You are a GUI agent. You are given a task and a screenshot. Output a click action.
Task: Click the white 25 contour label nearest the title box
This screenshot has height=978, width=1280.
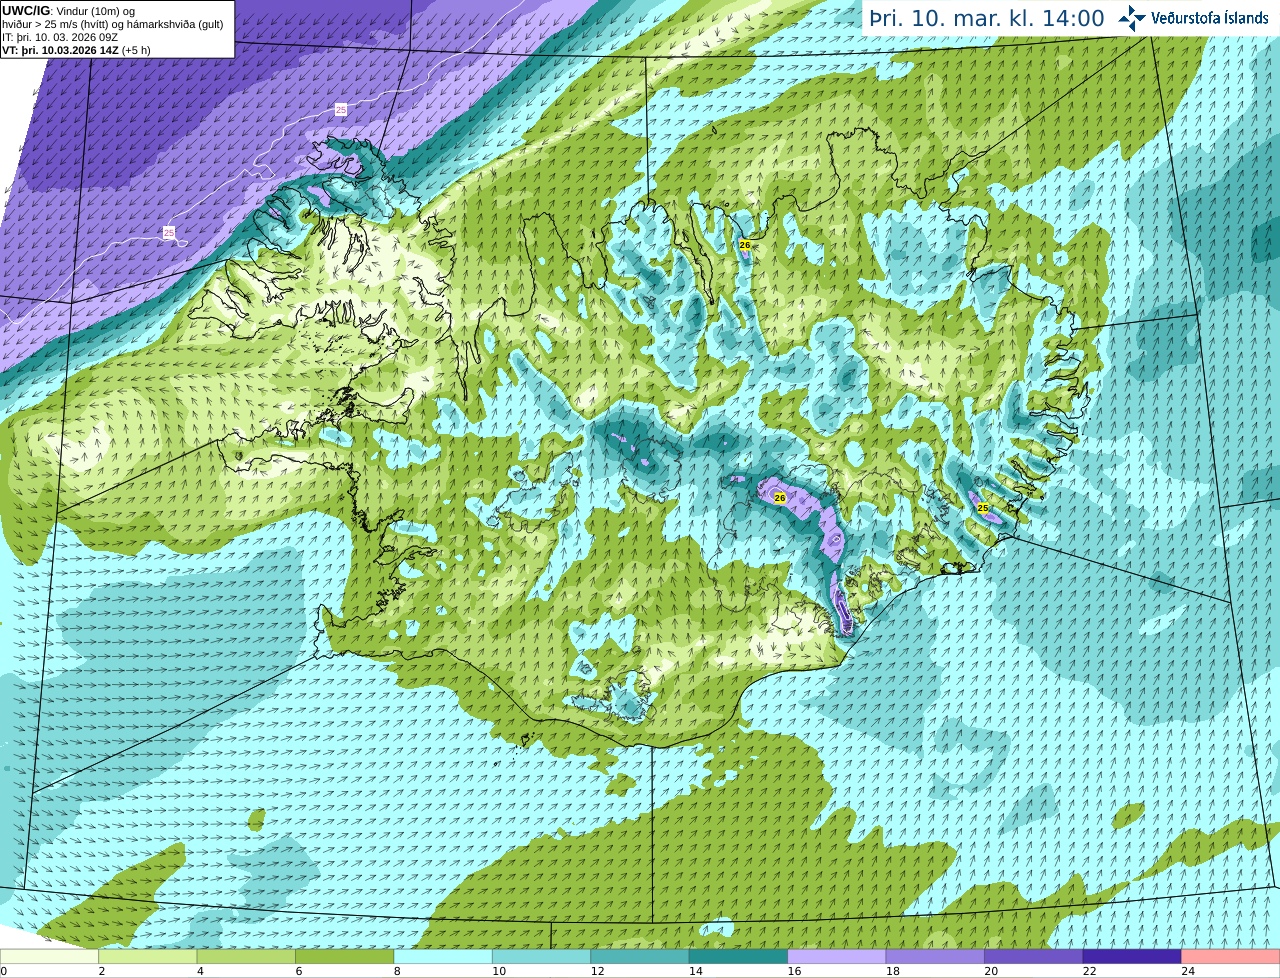click(x=341, y=110)
